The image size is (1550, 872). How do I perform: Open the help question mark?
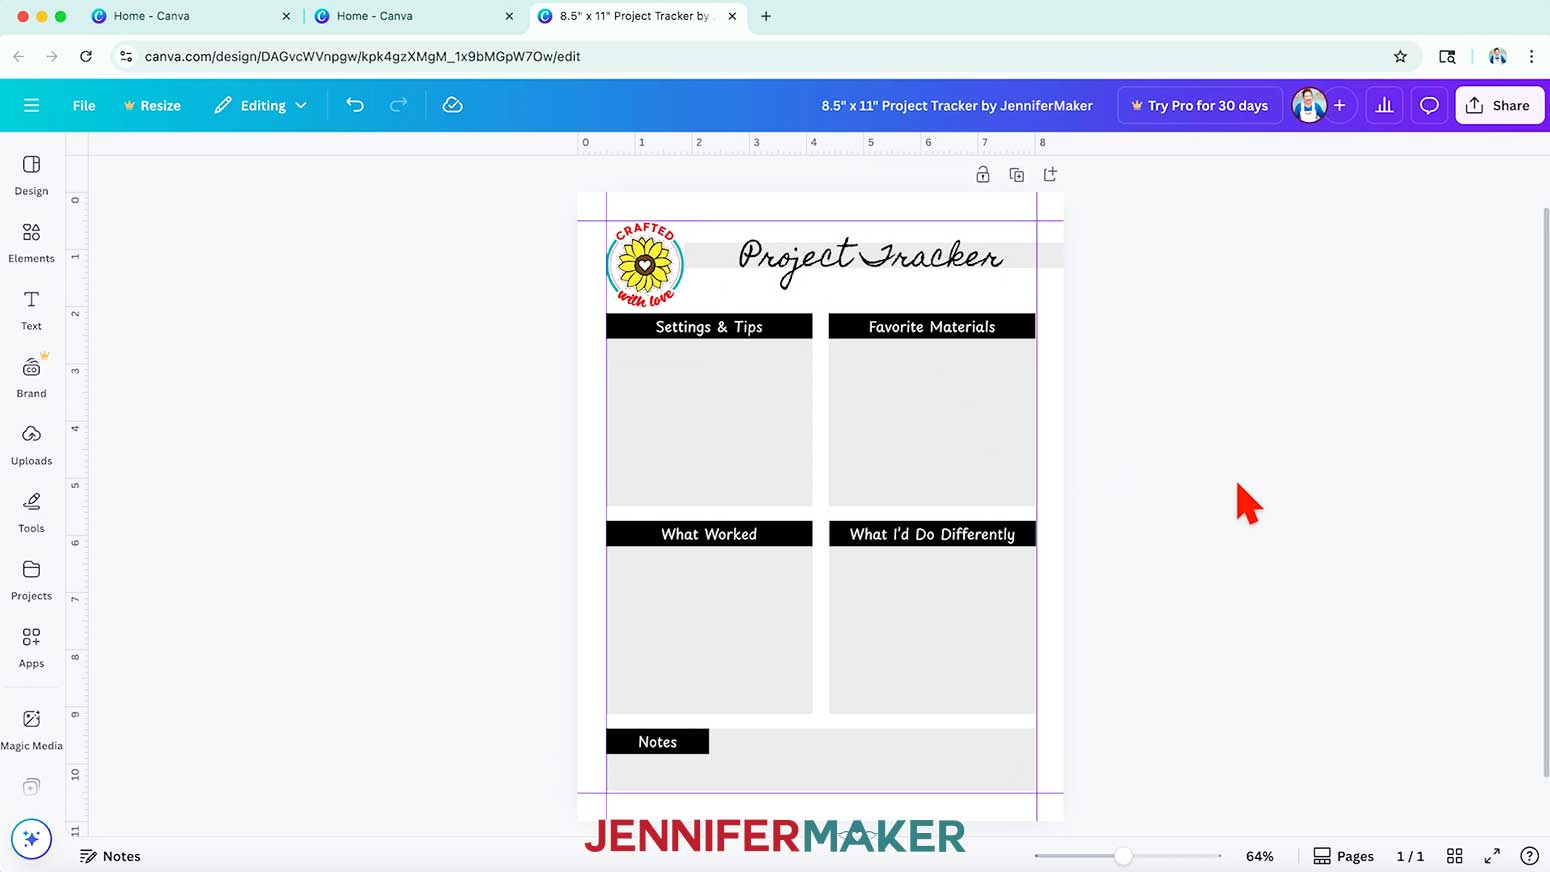(x=1529, y=856)
